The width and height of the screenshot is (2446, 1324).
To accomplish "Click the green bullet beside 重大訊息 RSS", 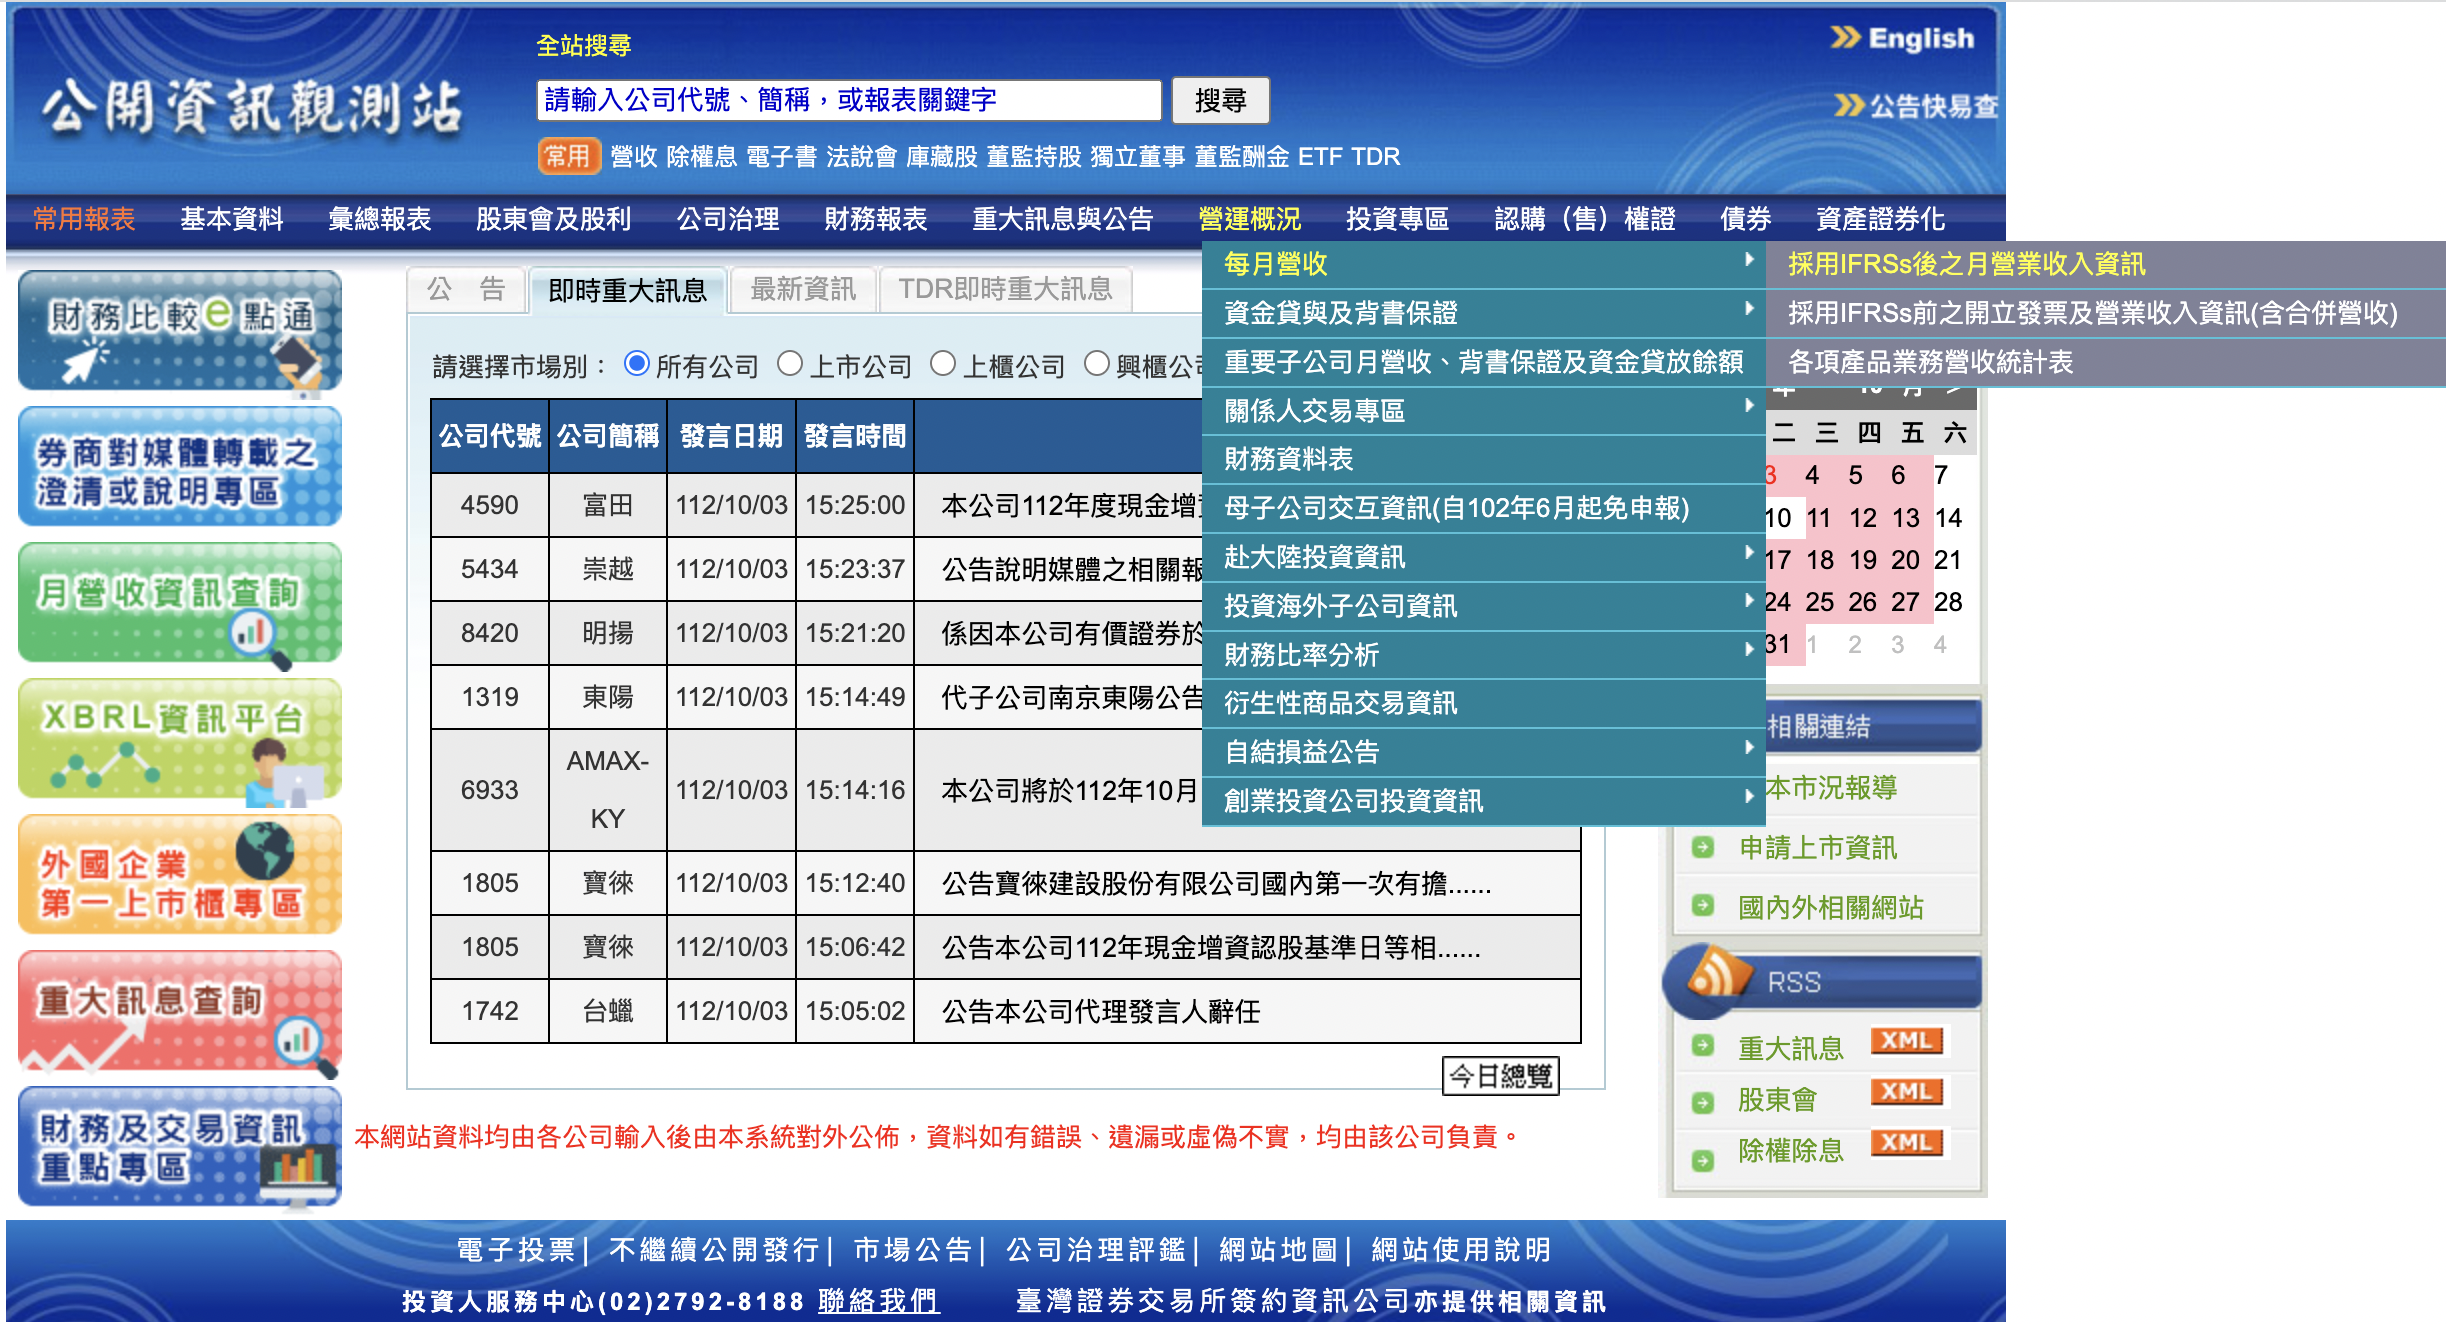I will [x=1702, y=1046].
